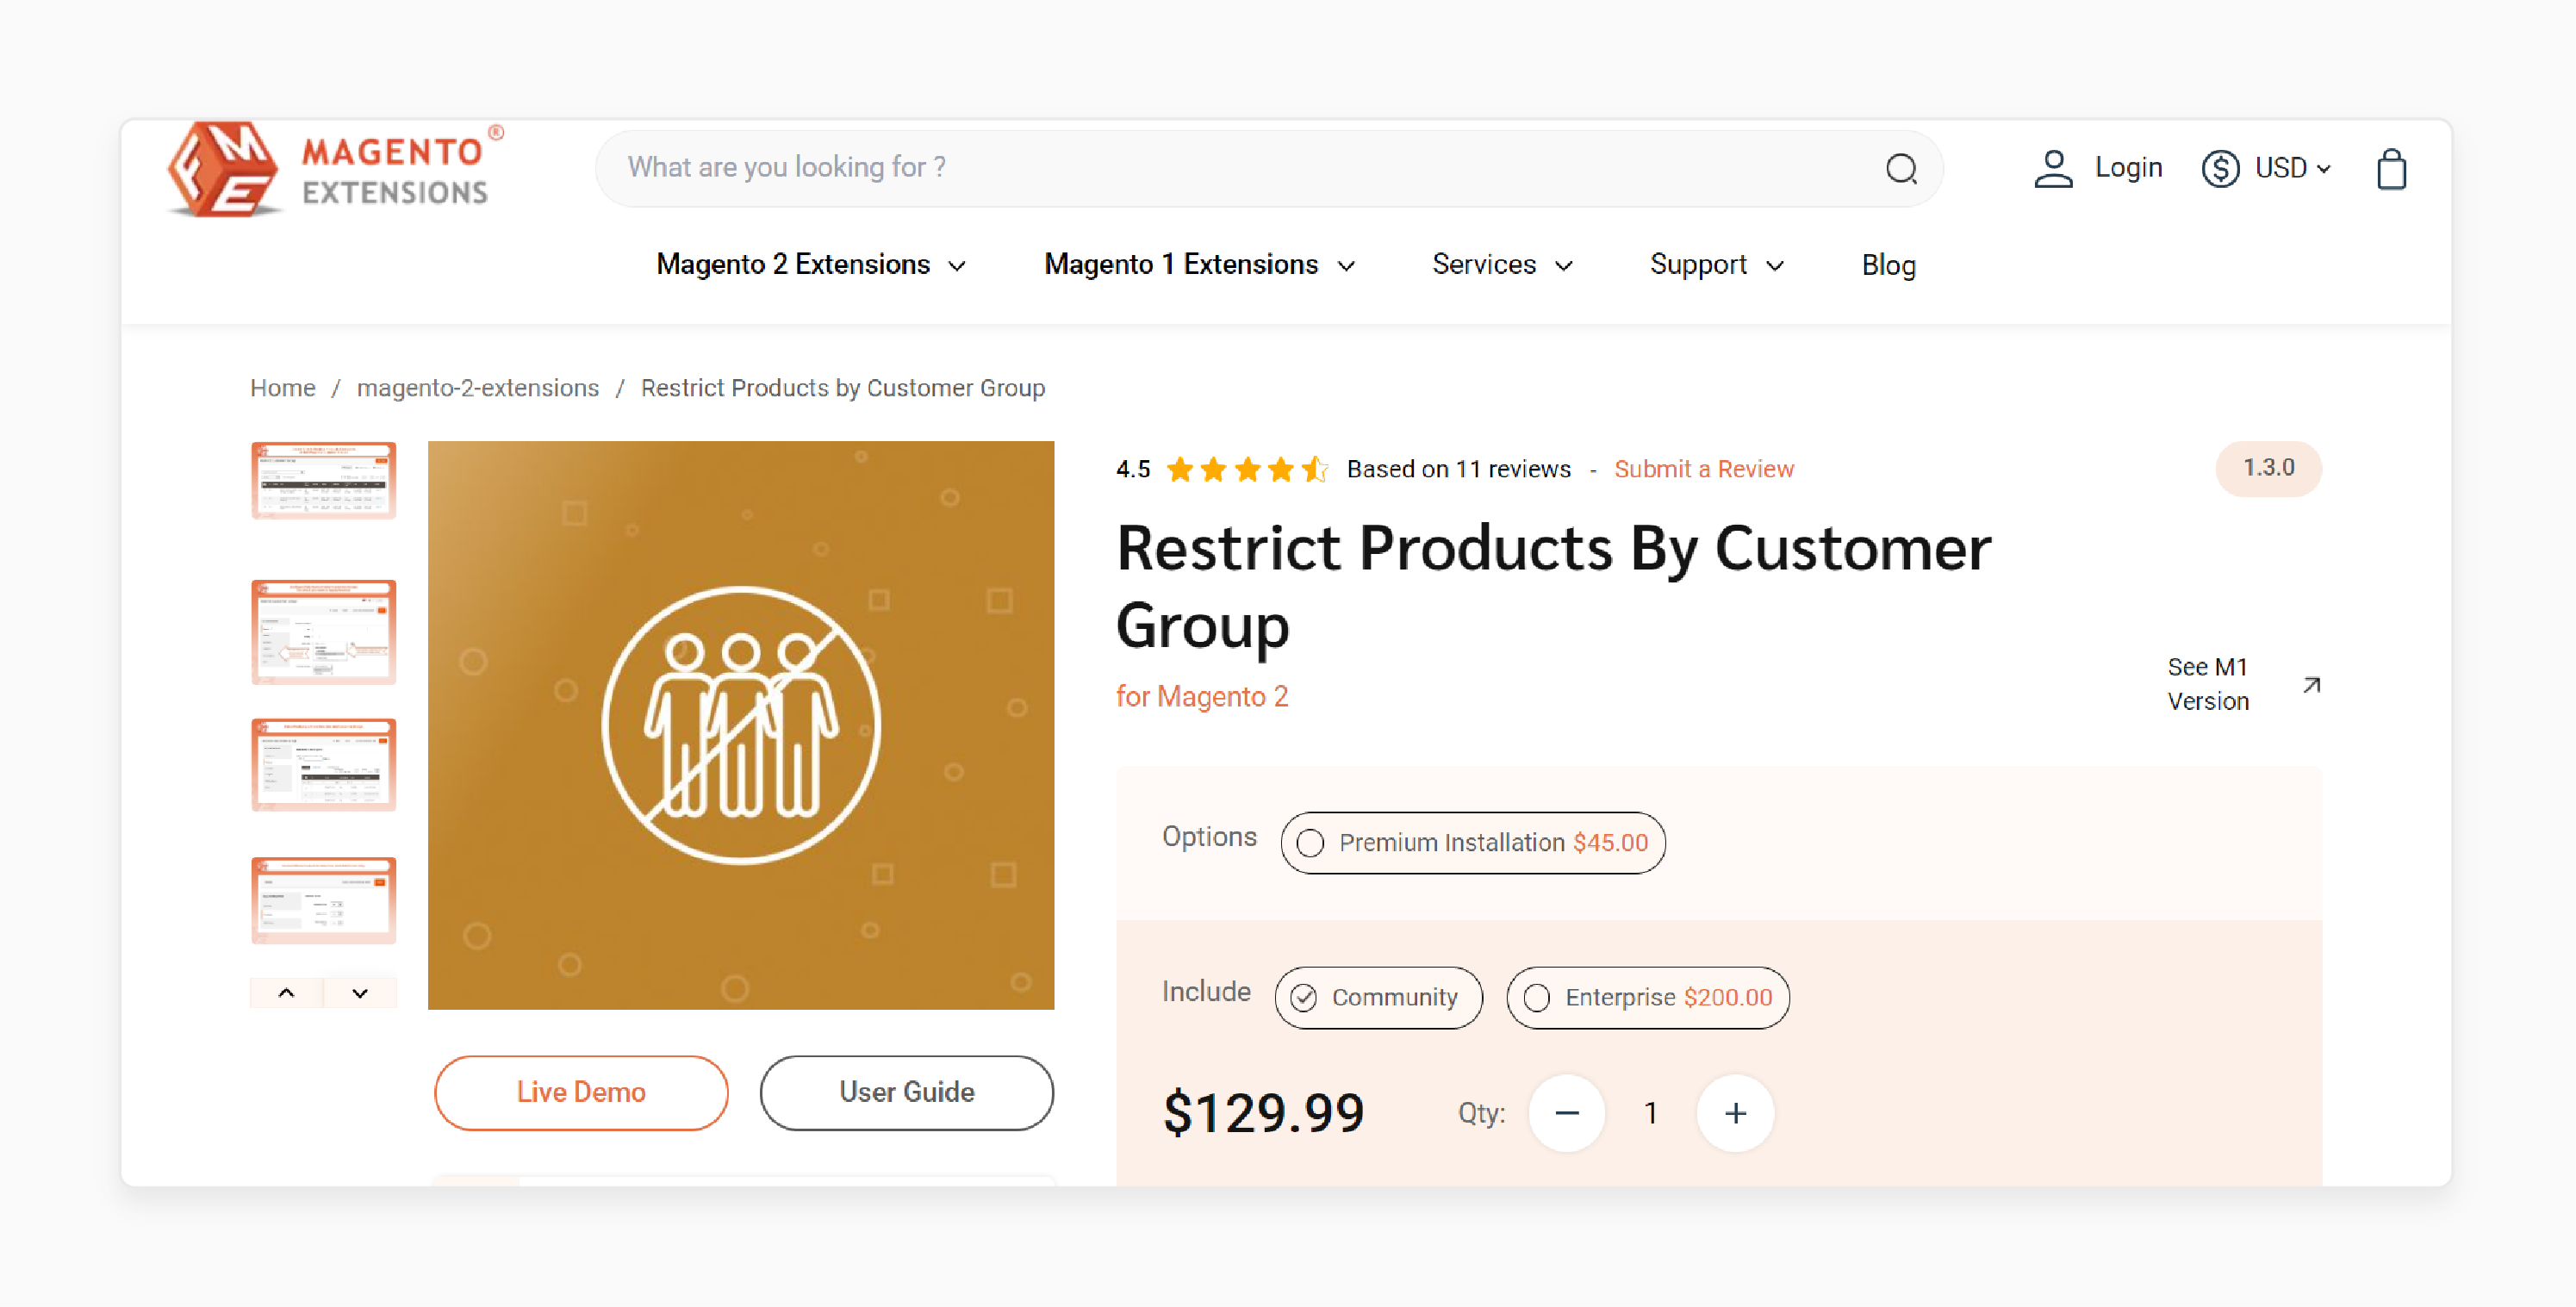Click 'Based on 11 reviews' text
Viewport: 2576px width, 1307px height.
click(1459, 469)
